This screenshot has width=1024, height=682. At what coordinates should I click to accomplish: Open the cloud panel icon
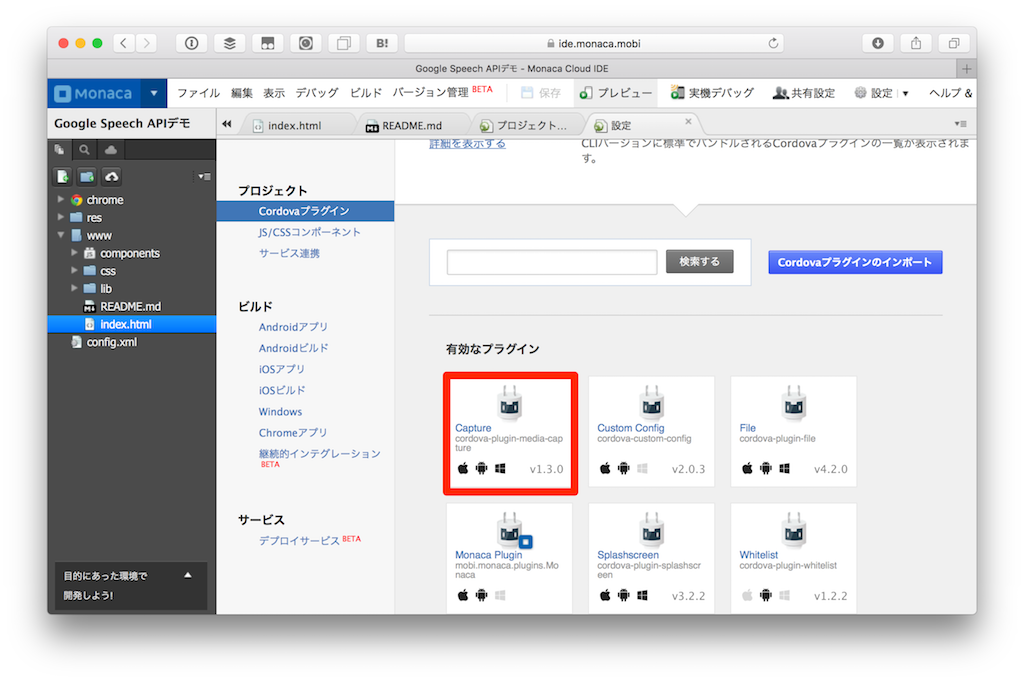click(x=111, y=150)
